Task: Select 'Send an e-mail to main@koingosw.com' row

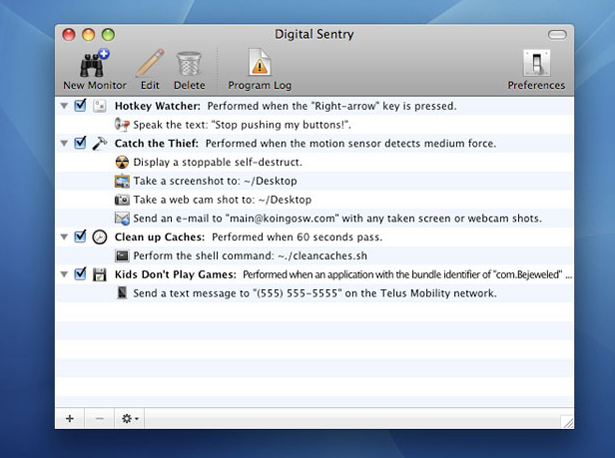Action: pyautogui.click(x=315, y=218)
